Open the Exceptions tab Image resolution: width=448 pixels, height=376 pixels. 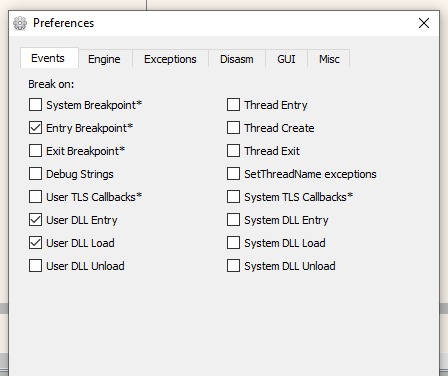(170, 59)
